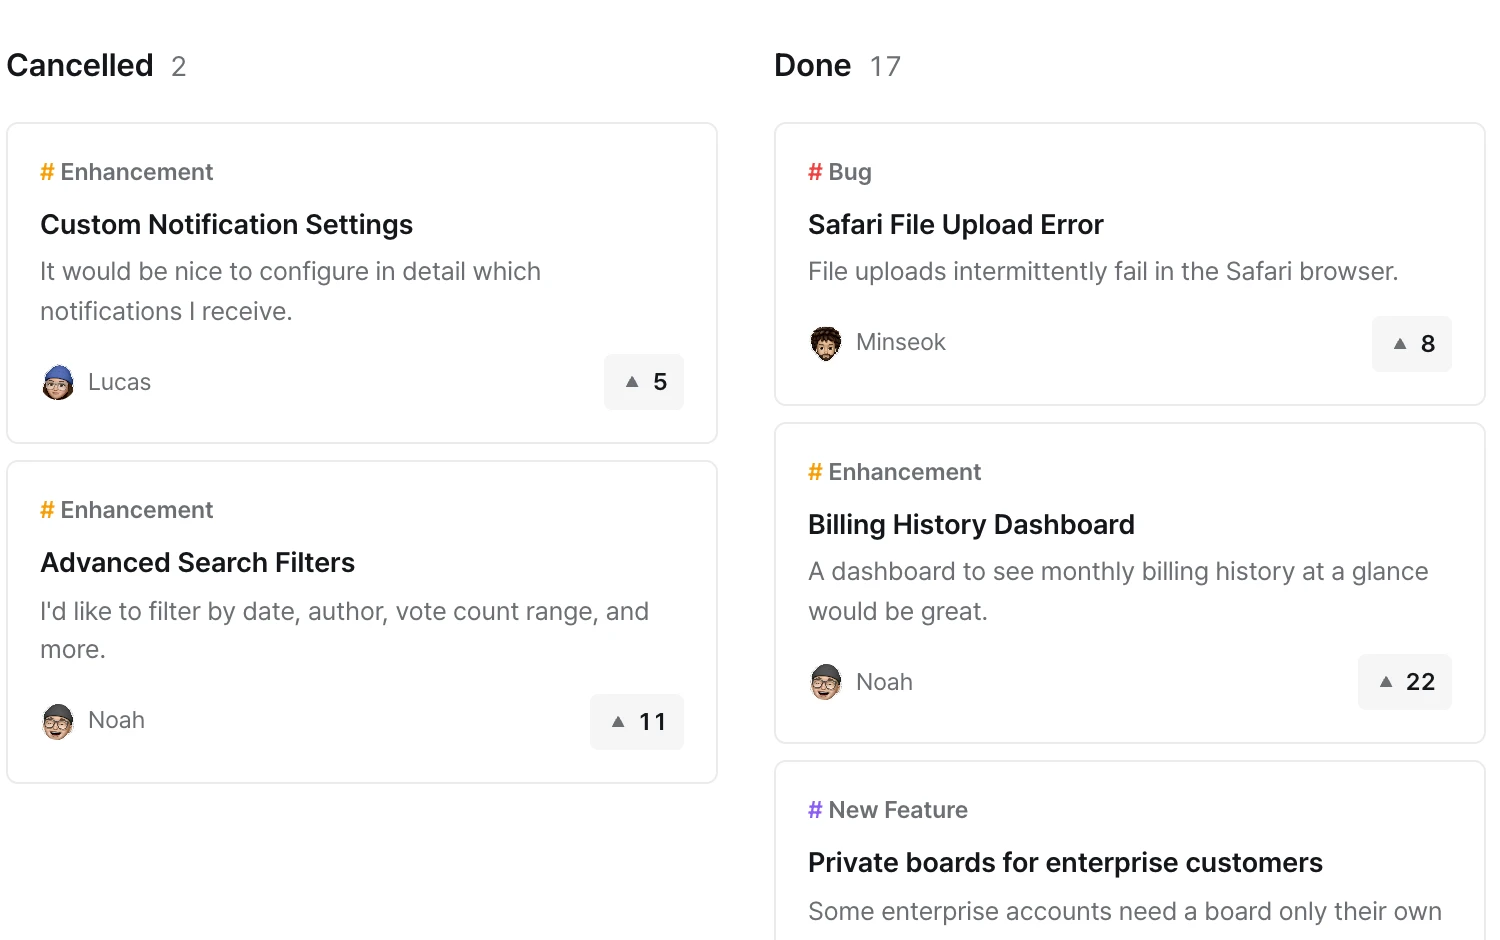Click the Cancelled column count 2
Image resolution: width=1500 pixels, height=940 pixels.
tap(179, 67)
